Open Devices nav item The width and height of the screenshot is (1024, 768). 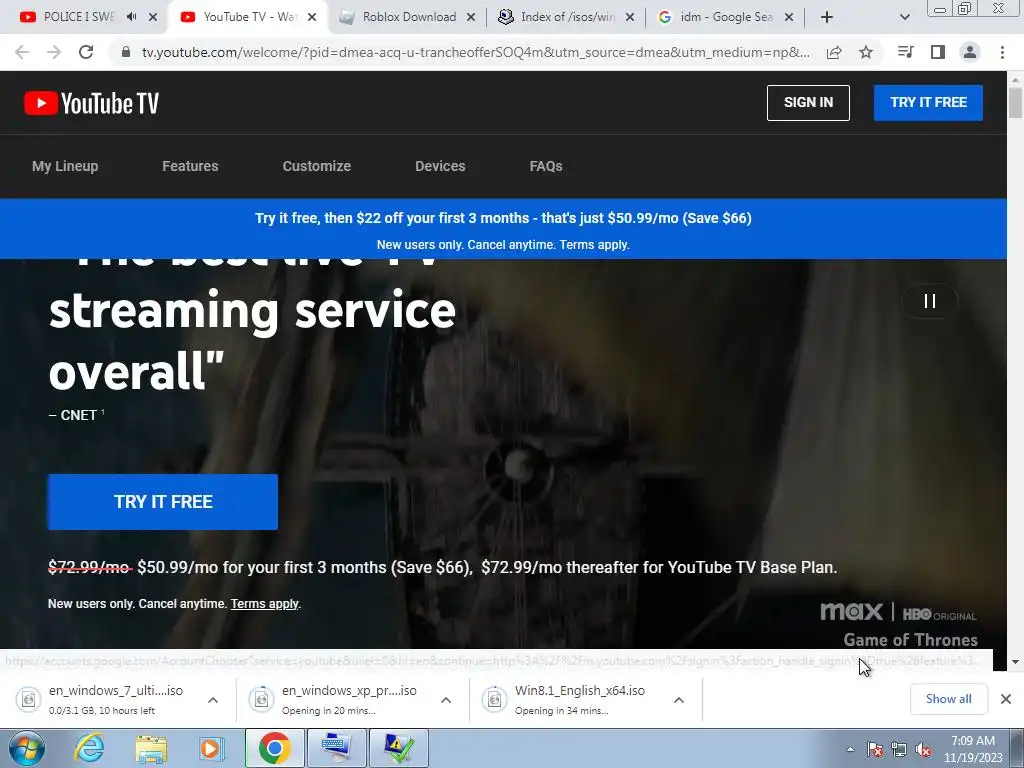(440, 166)
